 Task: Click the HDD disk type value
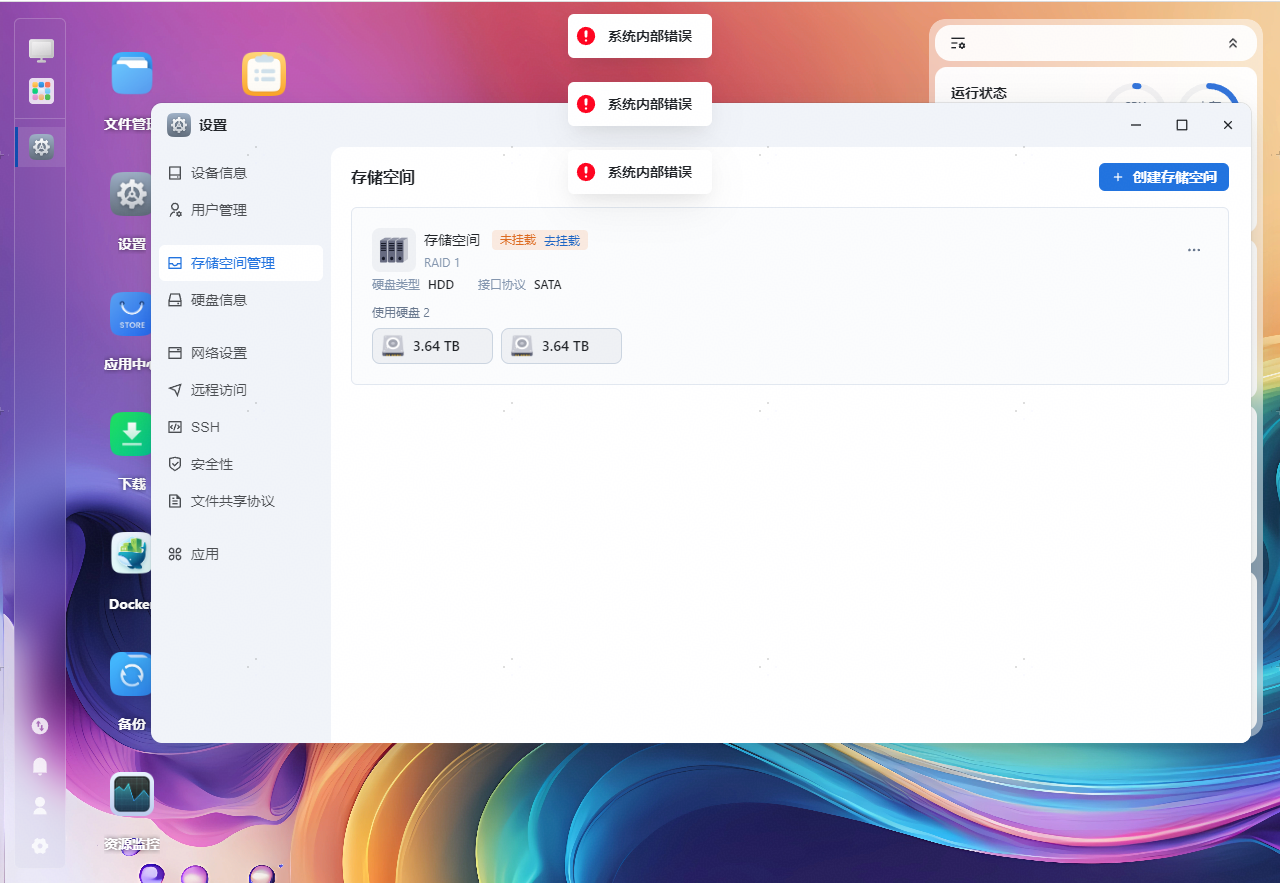coord(441,285)
